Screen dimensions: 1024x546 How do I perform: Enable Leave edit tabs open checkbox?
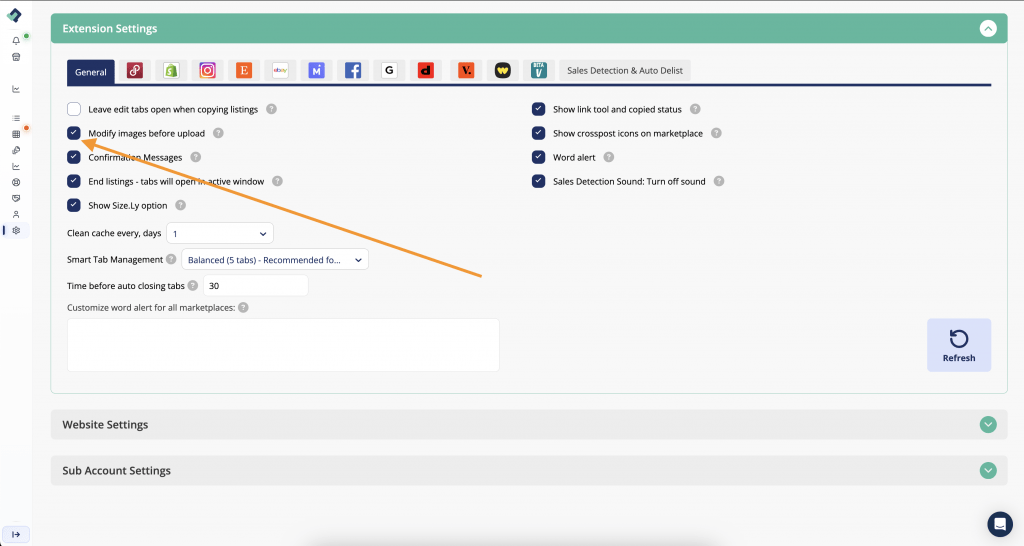[x=74, y=109]
